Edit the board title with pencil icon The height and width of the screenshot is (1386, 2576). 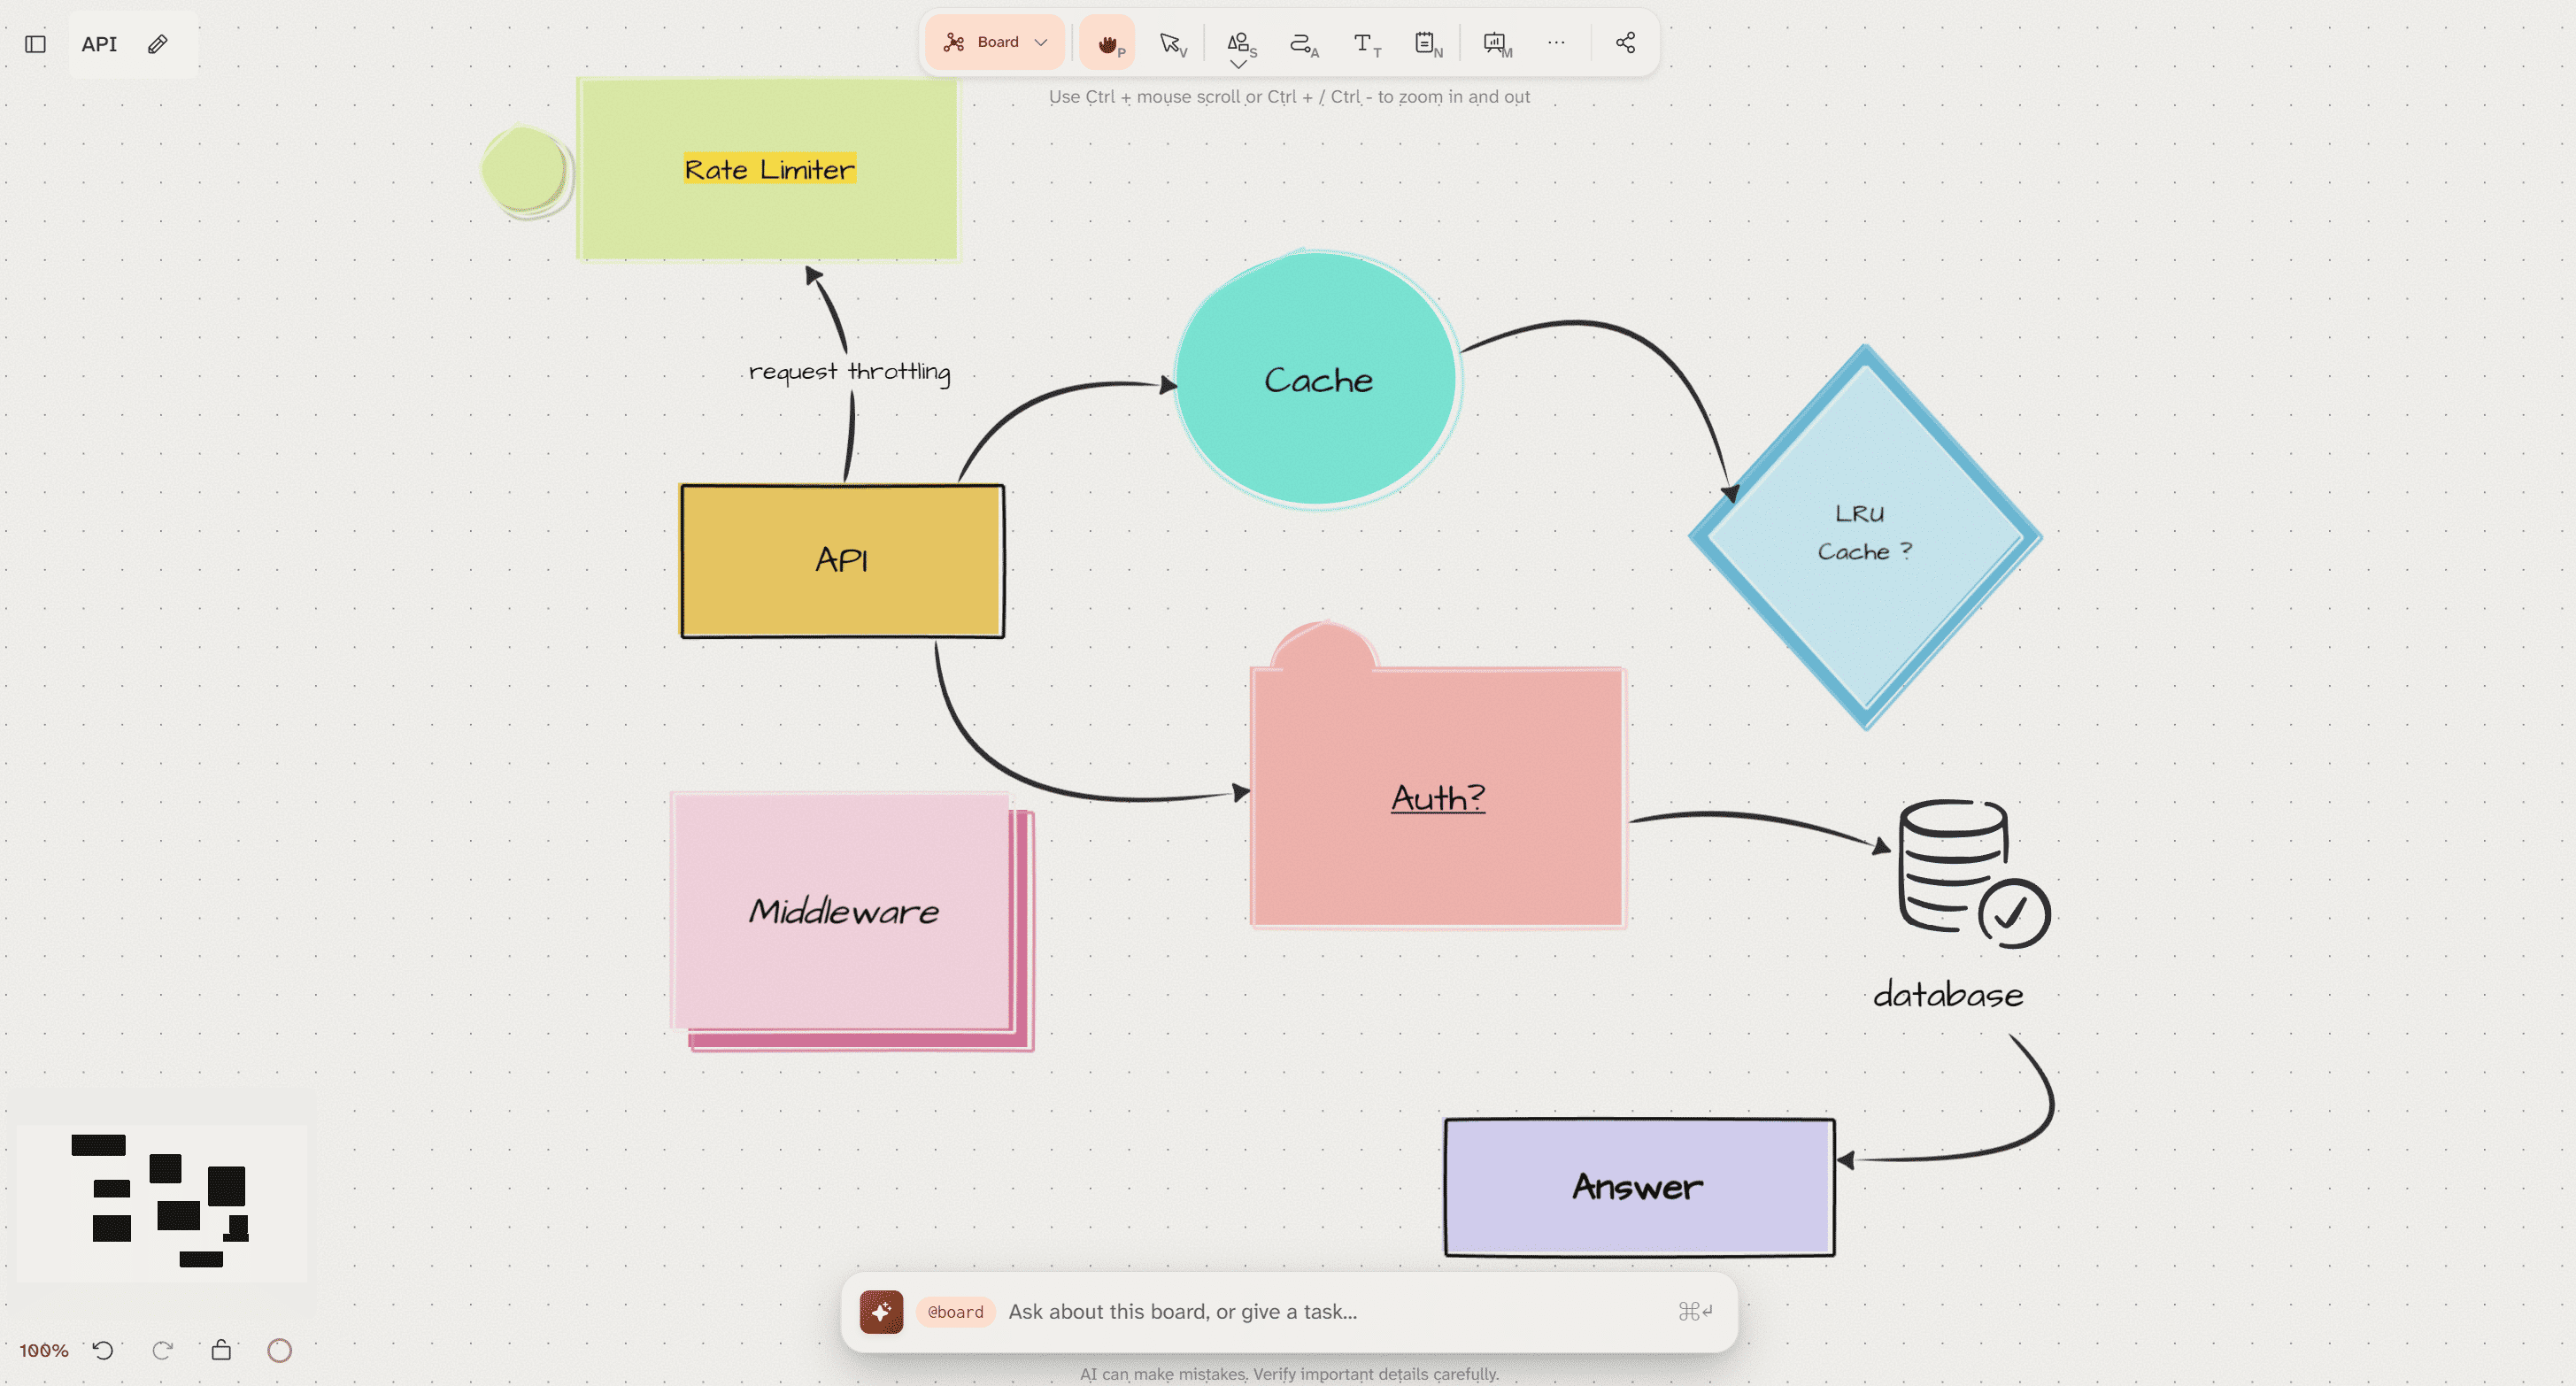pyautogui.click(x=157, y=44)
